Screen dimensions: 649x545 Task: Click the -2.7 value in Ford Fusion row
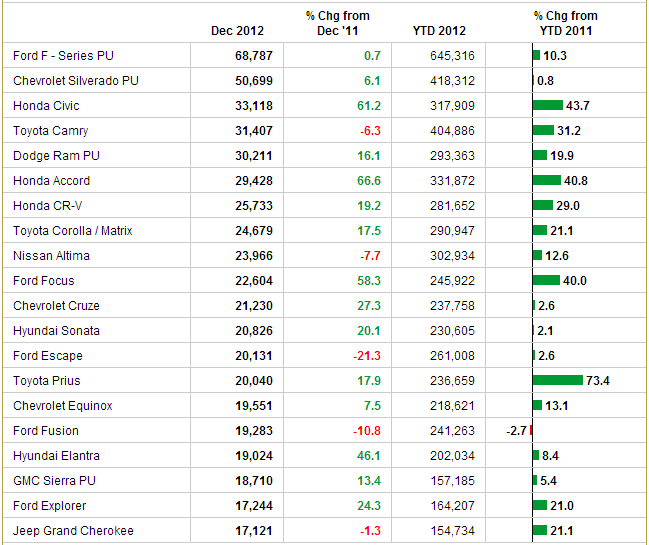tap(516, 431)
